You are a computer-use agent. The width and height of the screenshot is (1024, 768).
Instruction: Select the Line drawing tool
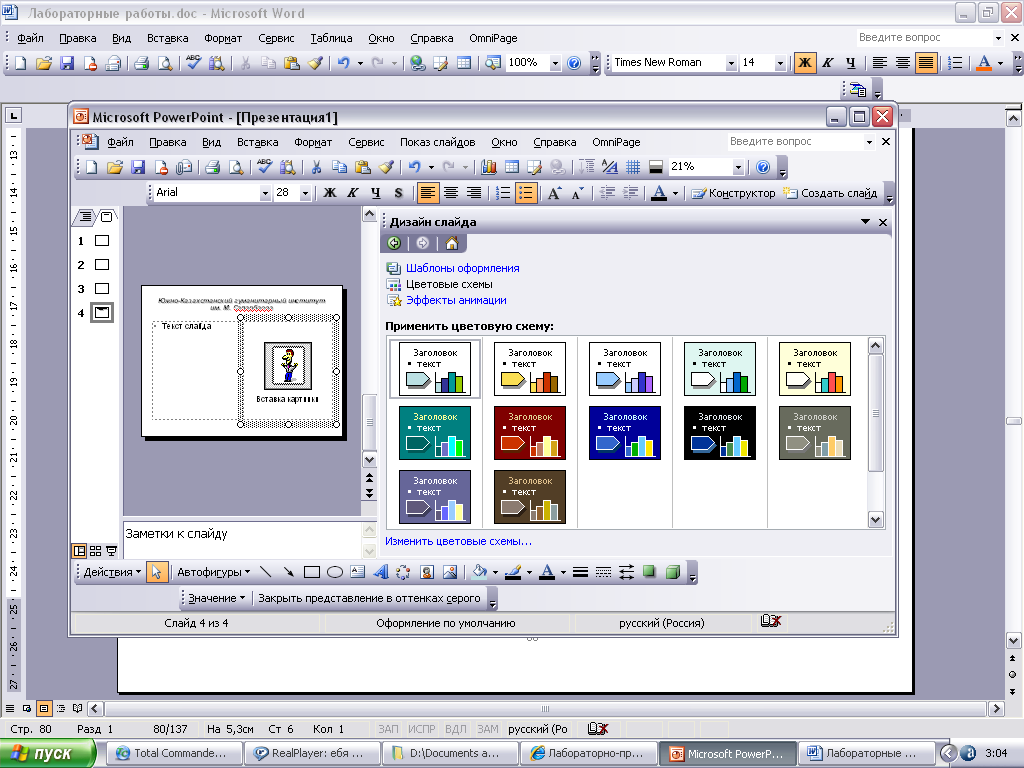pos(265,572)
